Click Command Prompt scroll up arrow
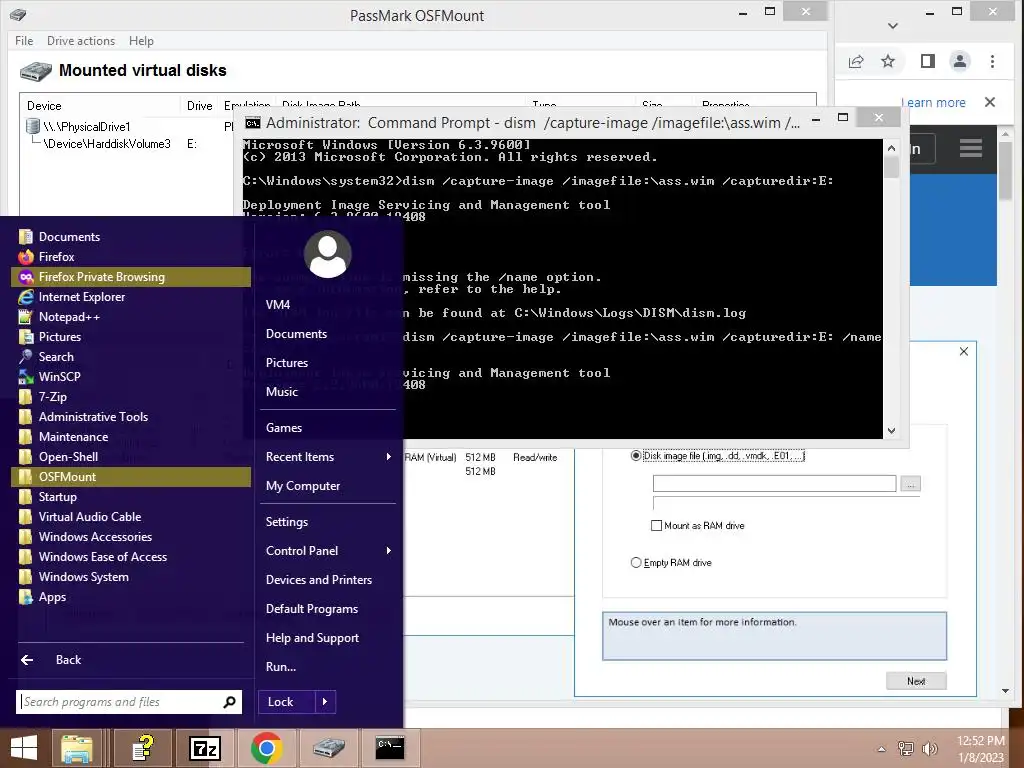 891,148
